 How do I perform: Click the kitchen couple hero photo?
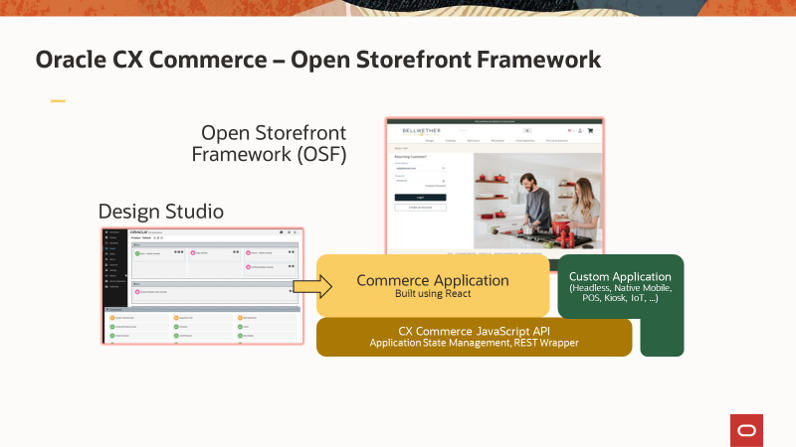click(x=538, y=201)
